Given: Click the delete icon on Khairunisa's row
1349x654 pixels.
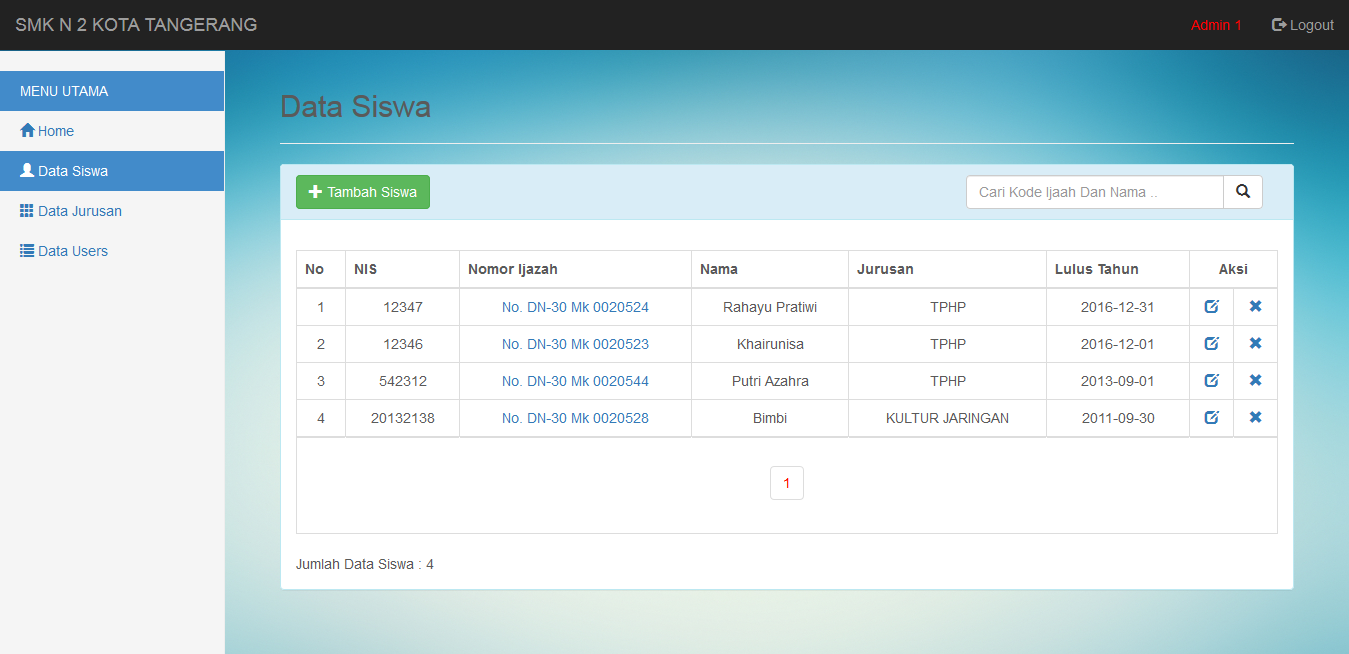Looking at the screenshot, I should click(1255, 343).
